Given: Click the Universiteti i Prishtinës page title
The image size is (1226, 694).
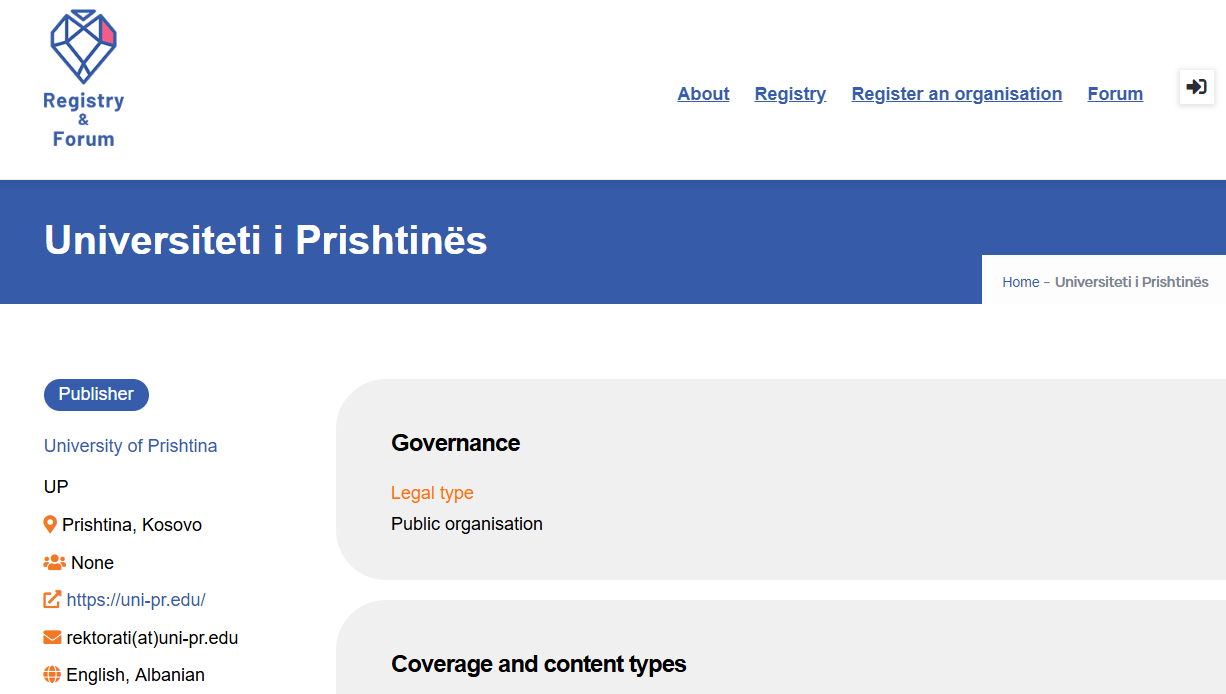Looking at the screenshot, I should click(266, 240).
